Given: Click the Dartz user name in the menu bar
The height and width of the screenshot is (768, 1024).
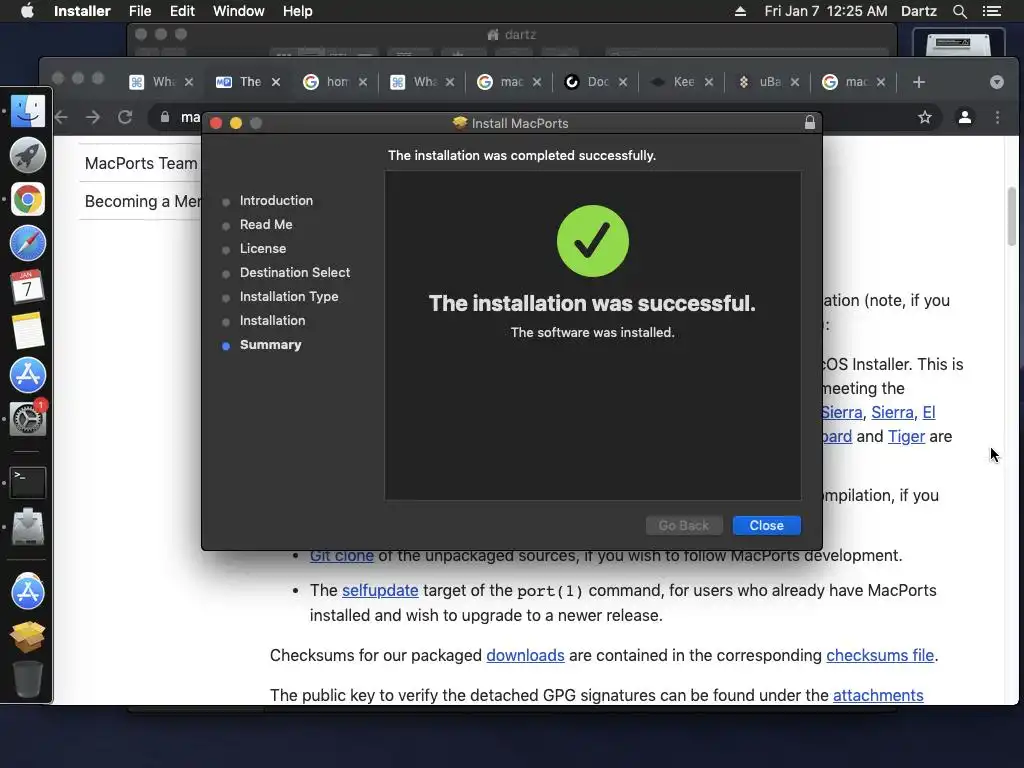Looking at the screenshot, I should pos(918,11).
